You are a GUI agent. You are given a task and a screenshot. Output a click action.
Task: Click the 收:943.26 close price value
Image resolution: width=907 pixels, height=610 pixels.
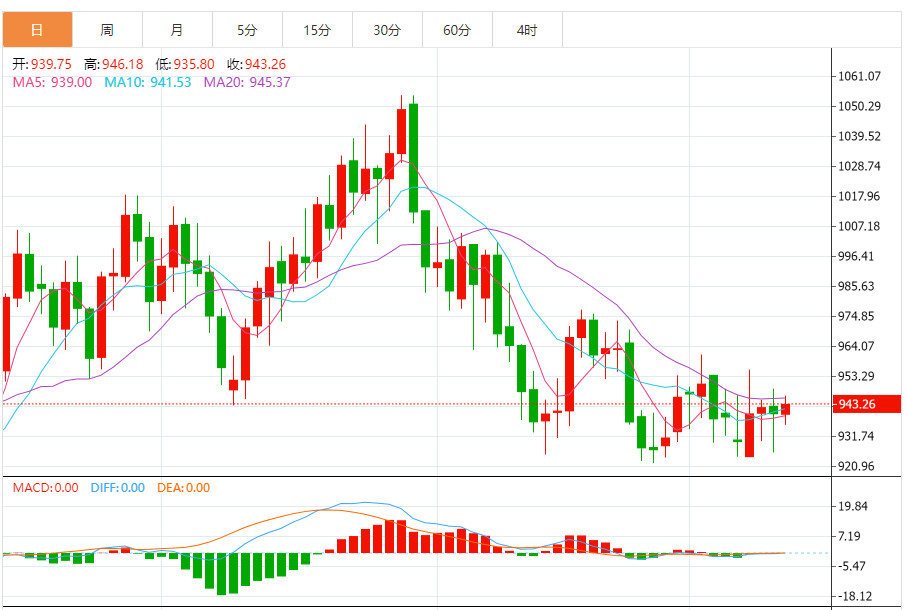coord(256,64)
